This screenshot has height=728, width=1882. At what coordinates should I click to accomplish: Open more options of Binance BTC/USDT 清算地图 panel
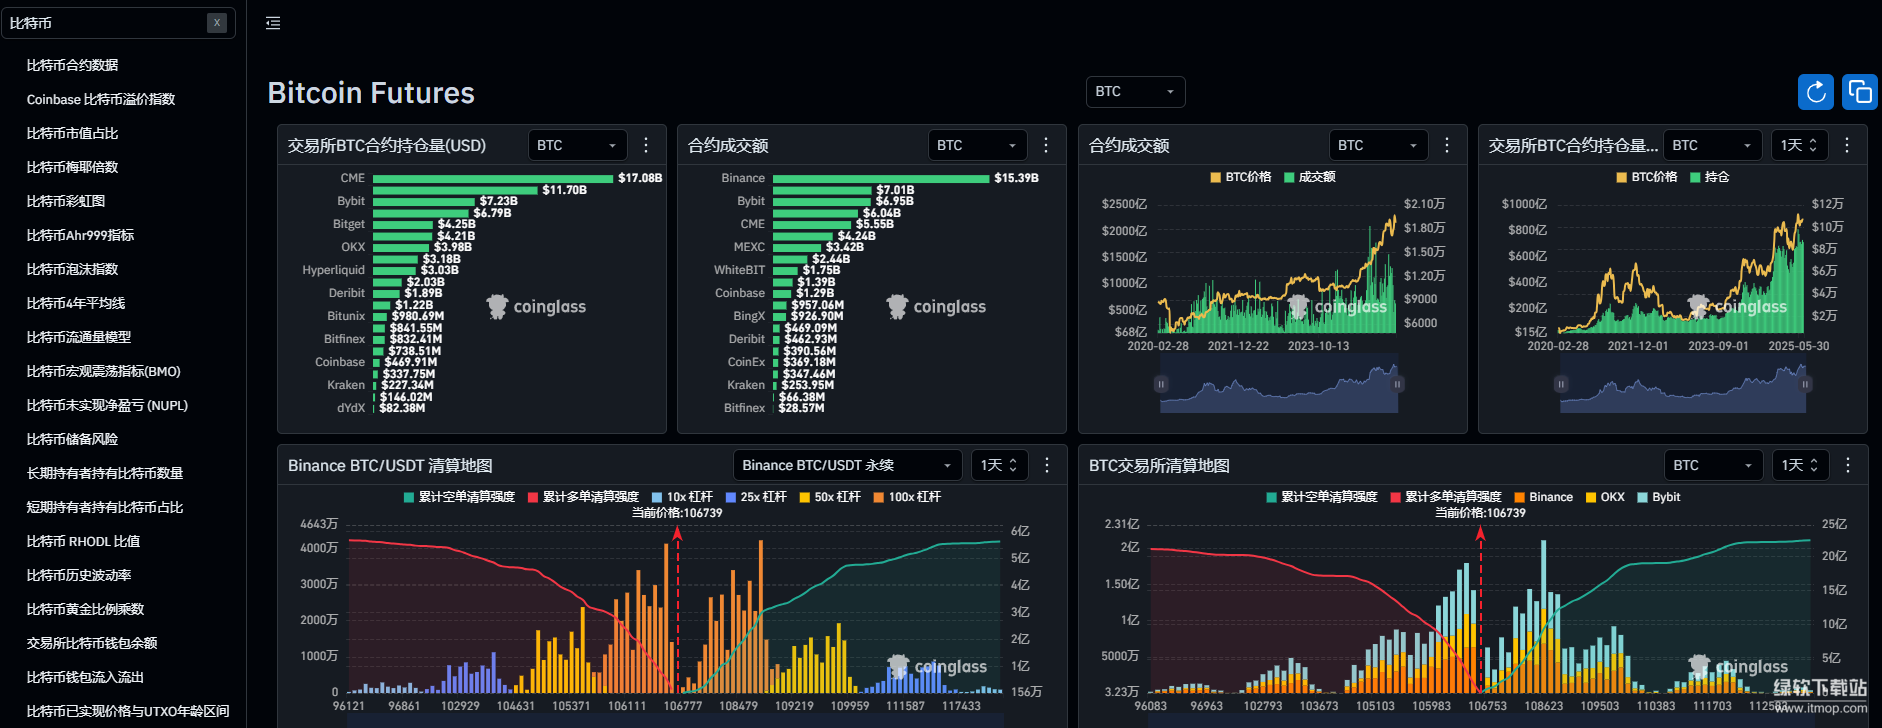pyautogui.click(x=1047, y=465)
